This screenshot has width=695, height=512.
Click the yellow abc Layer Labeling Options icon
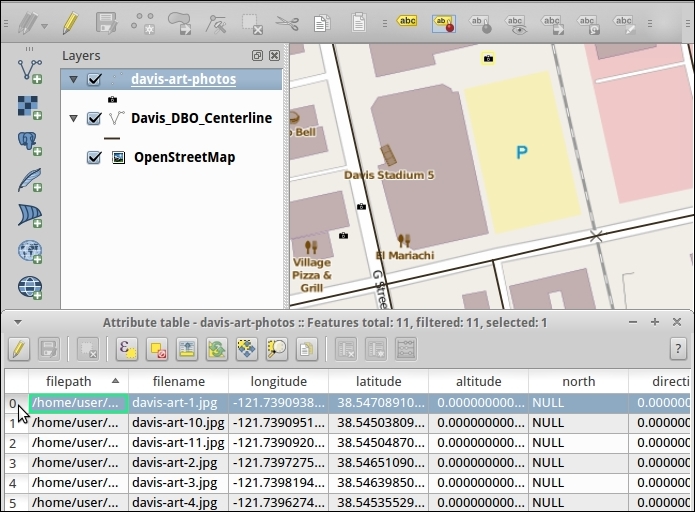[x=407, y=21]
